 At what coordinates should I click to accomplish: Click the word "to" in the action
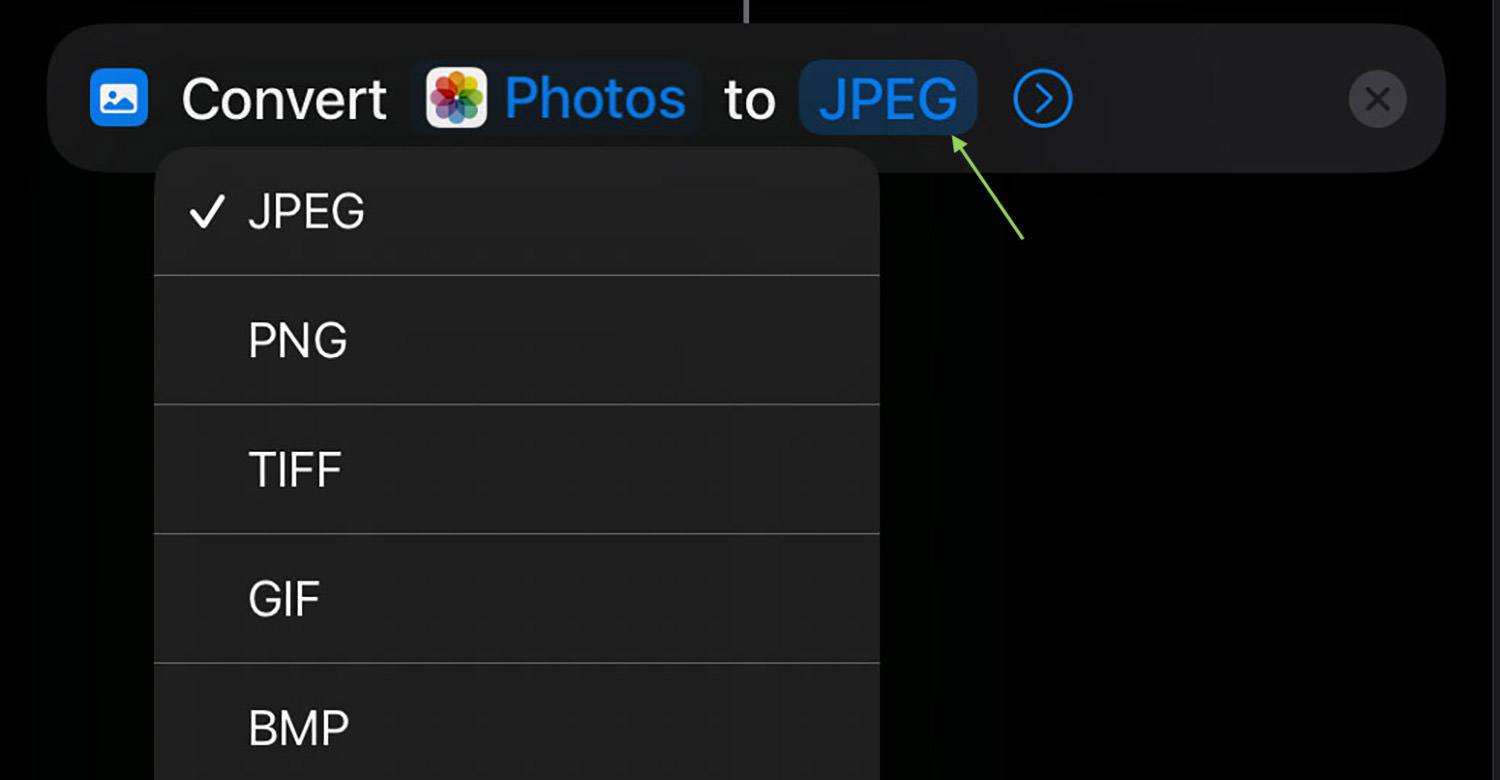750,100
